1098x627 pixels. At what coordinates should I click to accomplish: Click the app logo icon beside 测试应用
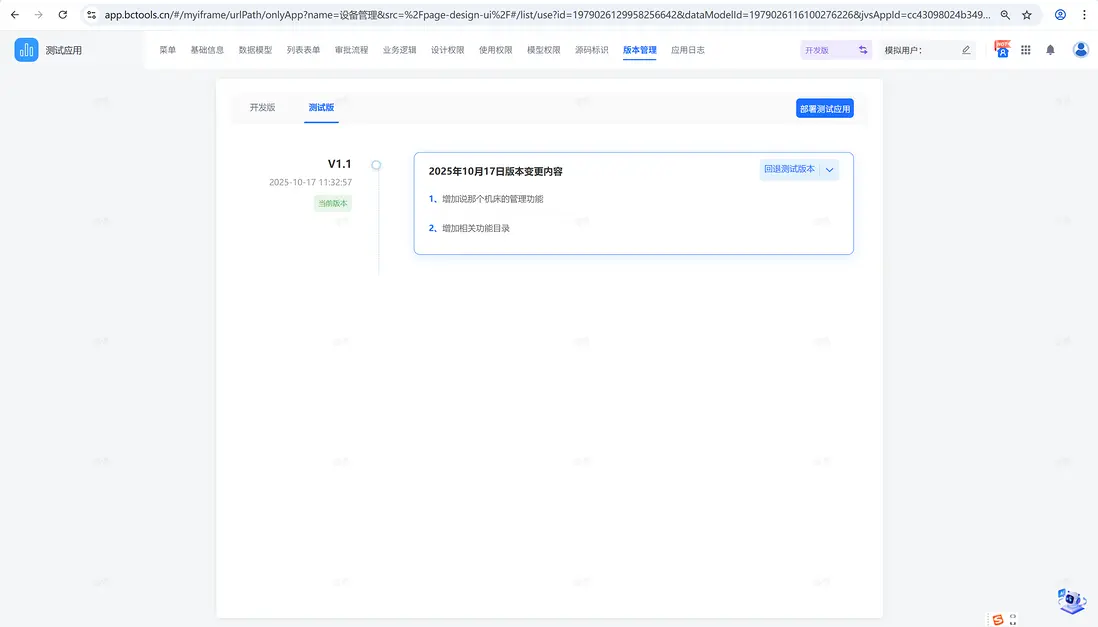[x=26, y=49]
